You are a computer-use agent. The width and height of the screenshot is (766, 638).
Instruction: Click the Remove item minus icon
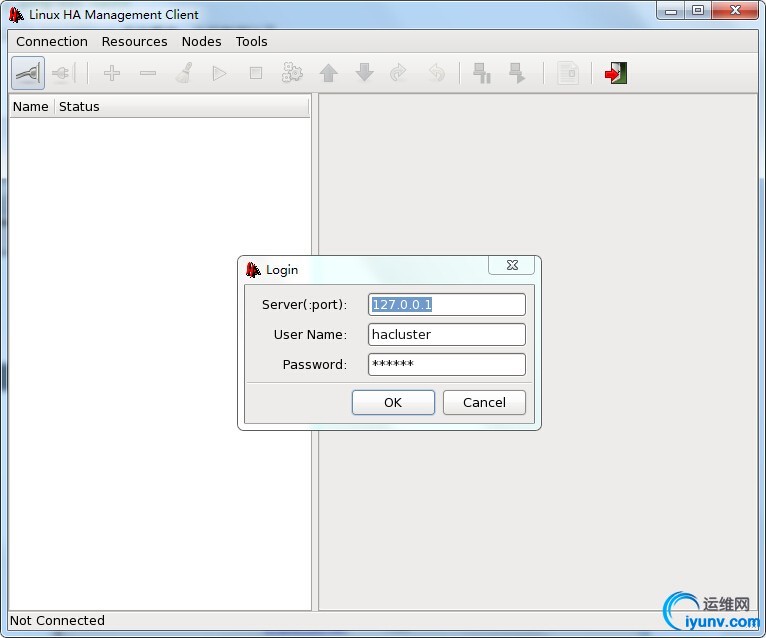148,73
